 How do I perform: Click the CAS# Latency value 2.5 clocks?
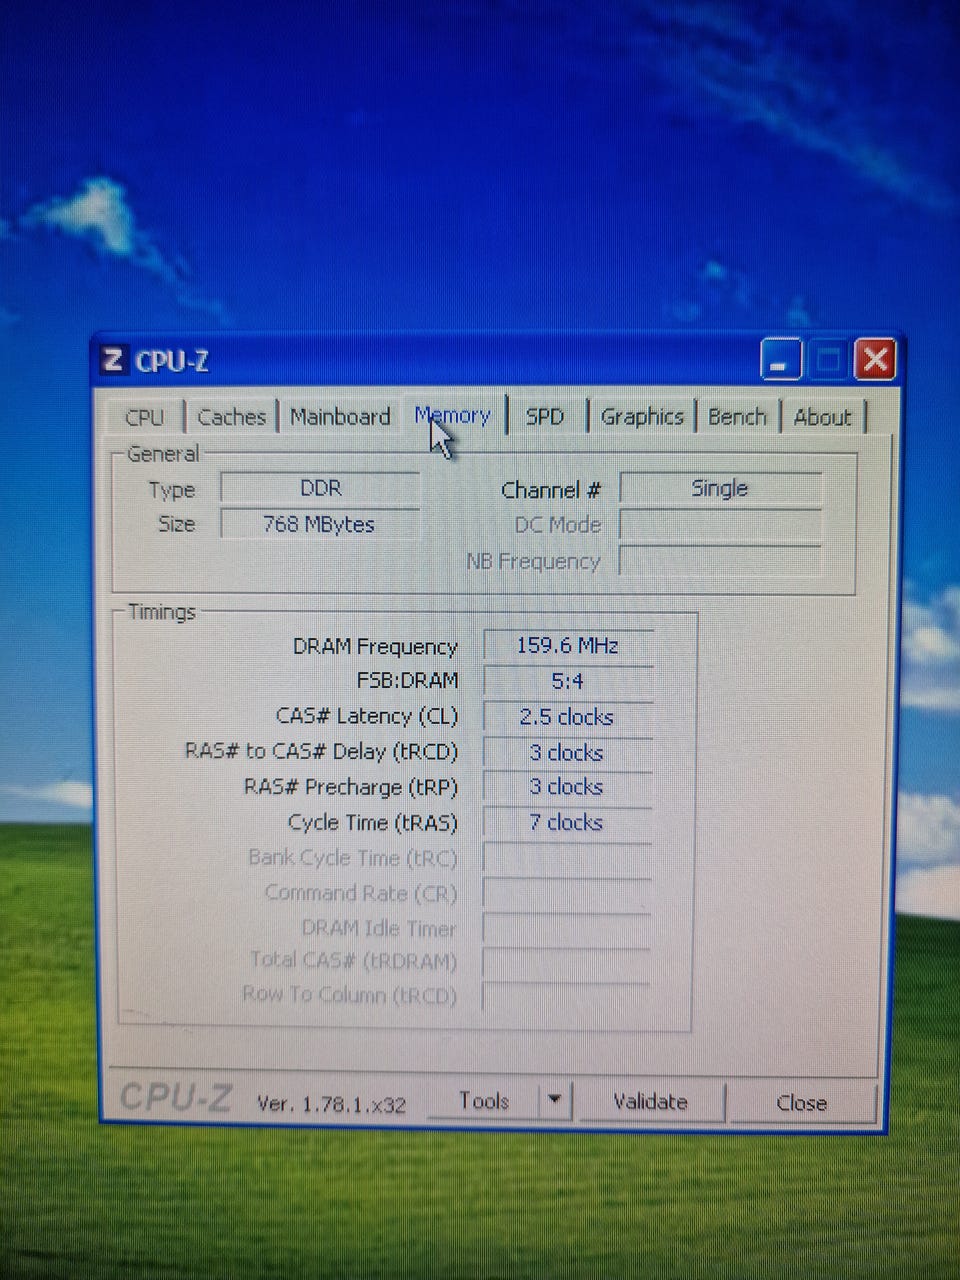click(568, 717)
